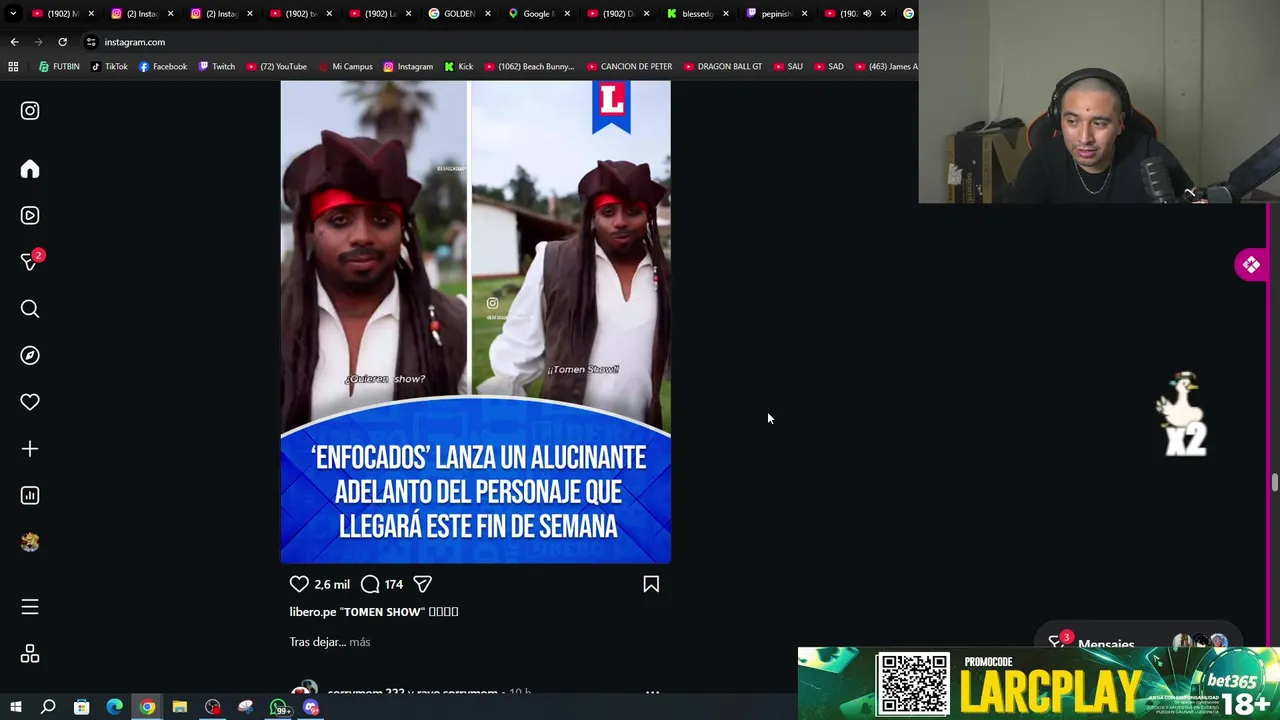Image resolution: width=1280 pixels, height=720 pixels.
Task: Open Instagram search magnifier in sidebar
Action: pos(30,309)
